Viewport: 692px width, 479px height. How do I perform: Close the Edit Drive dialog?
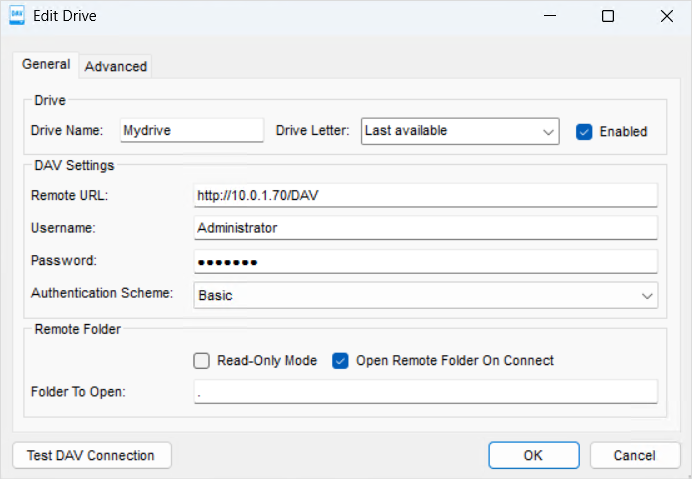point(666,16)
